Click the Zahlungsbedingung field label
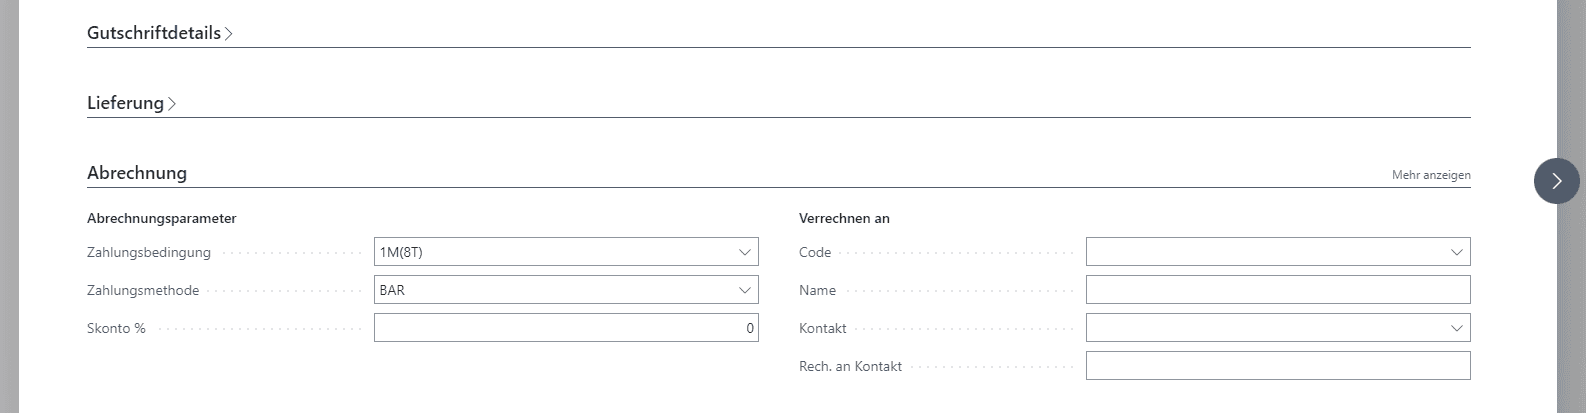1586x413 pixels. click(149, 253)
